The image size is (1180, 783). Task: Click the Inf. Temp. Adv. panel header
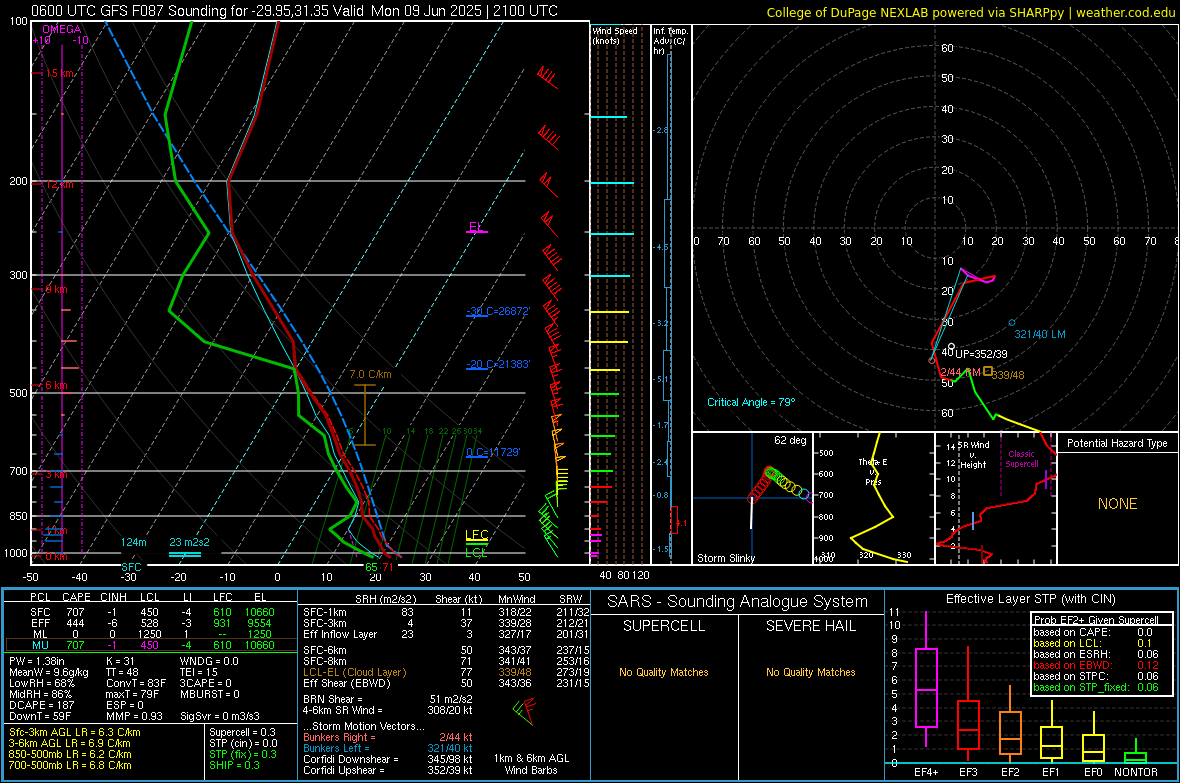670,41
